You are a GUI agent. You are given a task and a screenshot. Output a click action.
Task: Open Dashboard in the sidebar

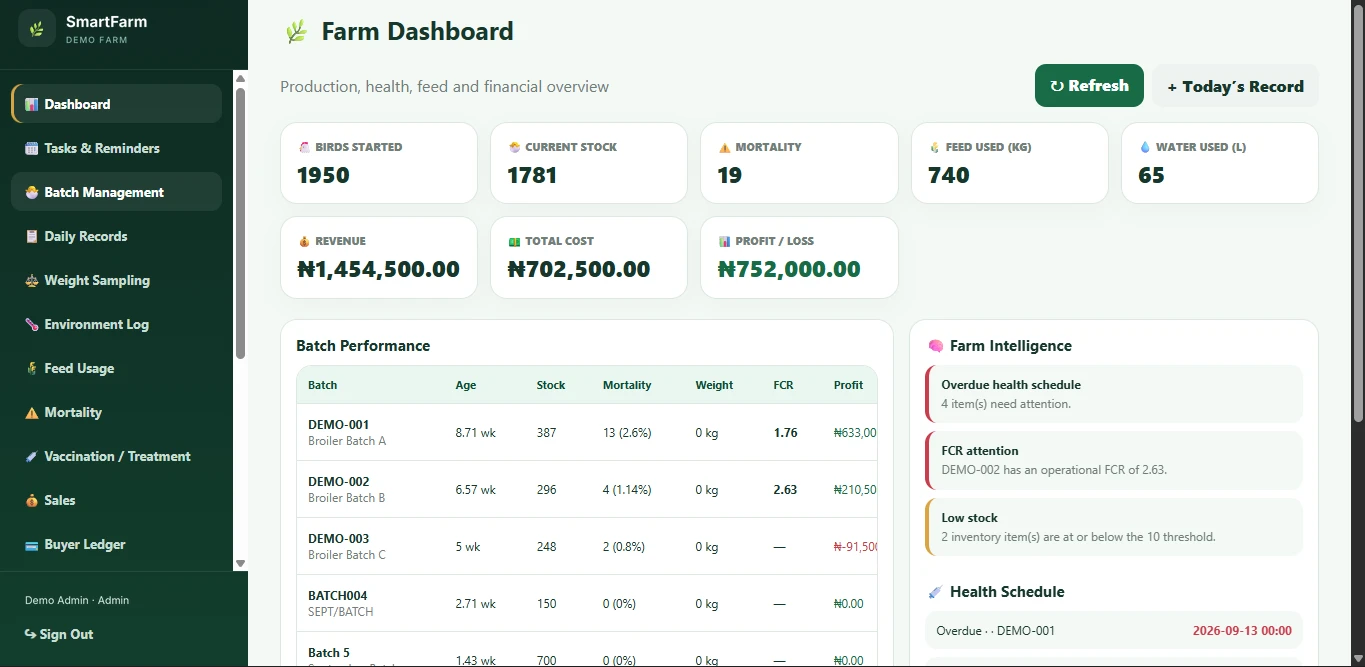pyautogui.click(x=116, y=104)
